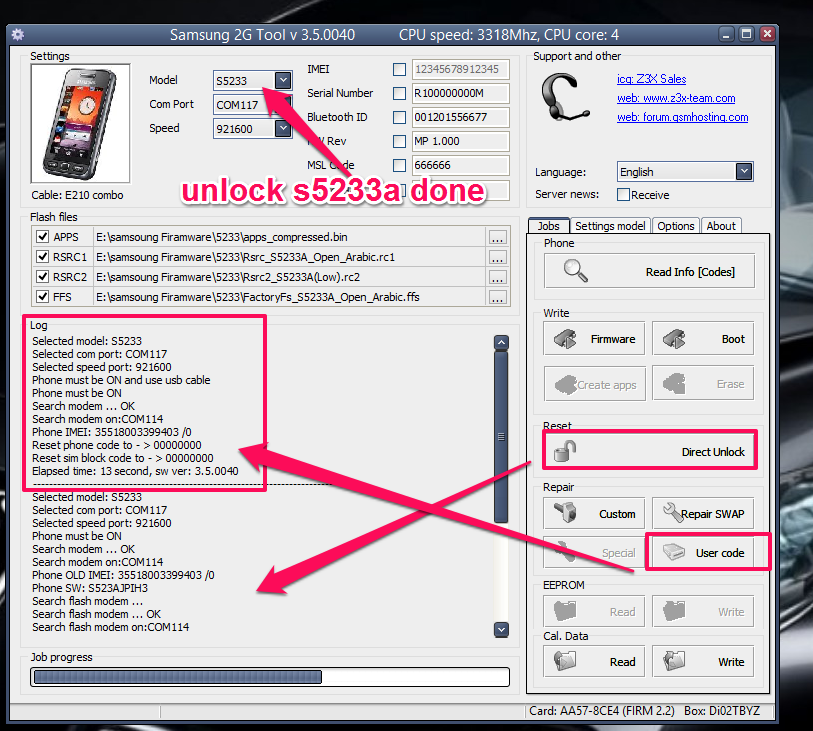The image size is (813, 731).
Task: Open the Model dropdown
Action: (283, 80)
